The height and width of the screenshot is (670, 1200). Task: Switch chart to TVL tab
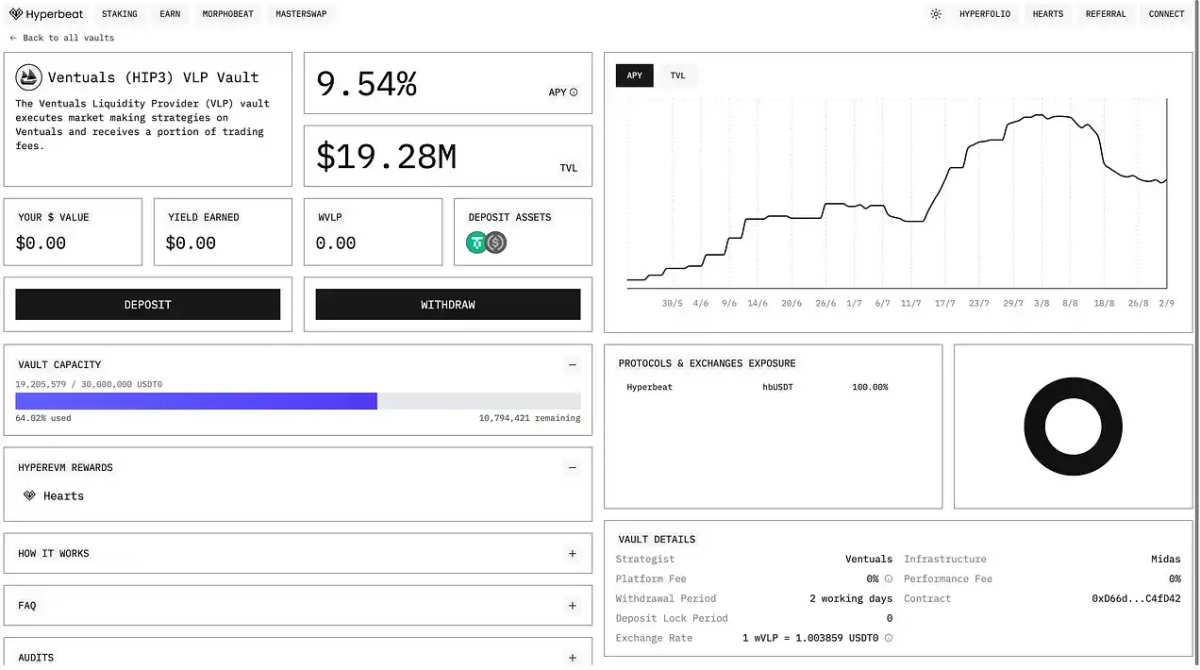pyautogui.click(x=678, y=74)
